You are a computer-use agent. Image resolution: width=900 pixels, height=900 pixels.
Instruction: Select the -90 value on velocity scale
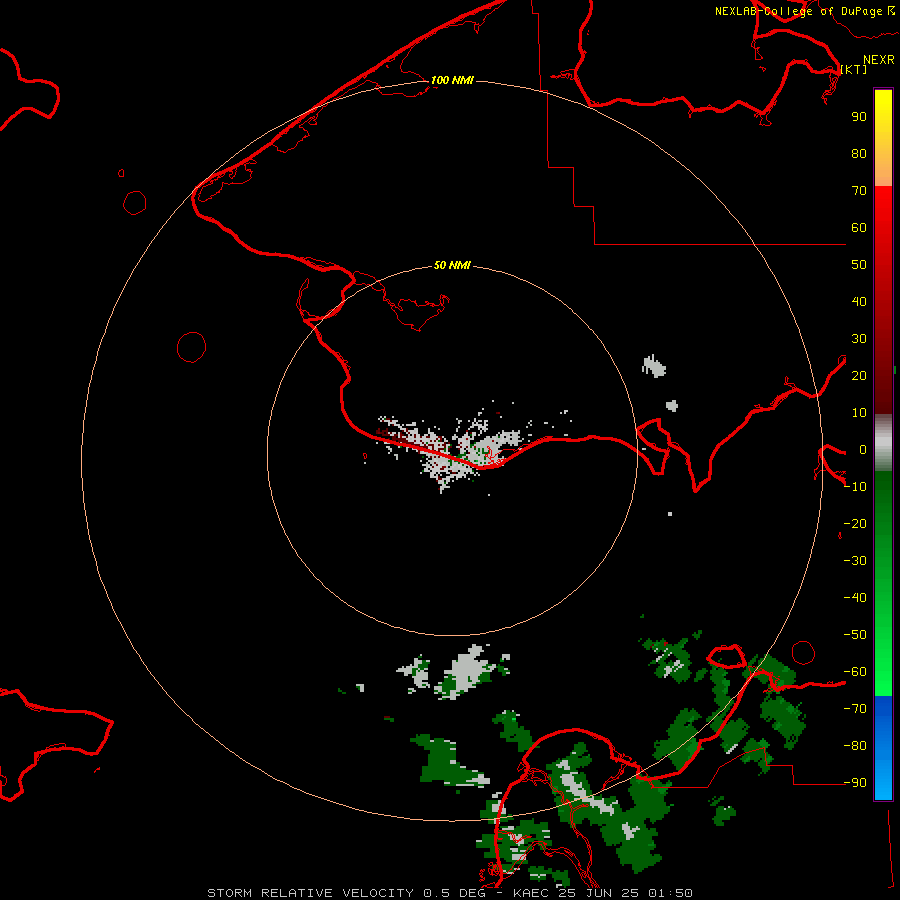coord(855,783)
